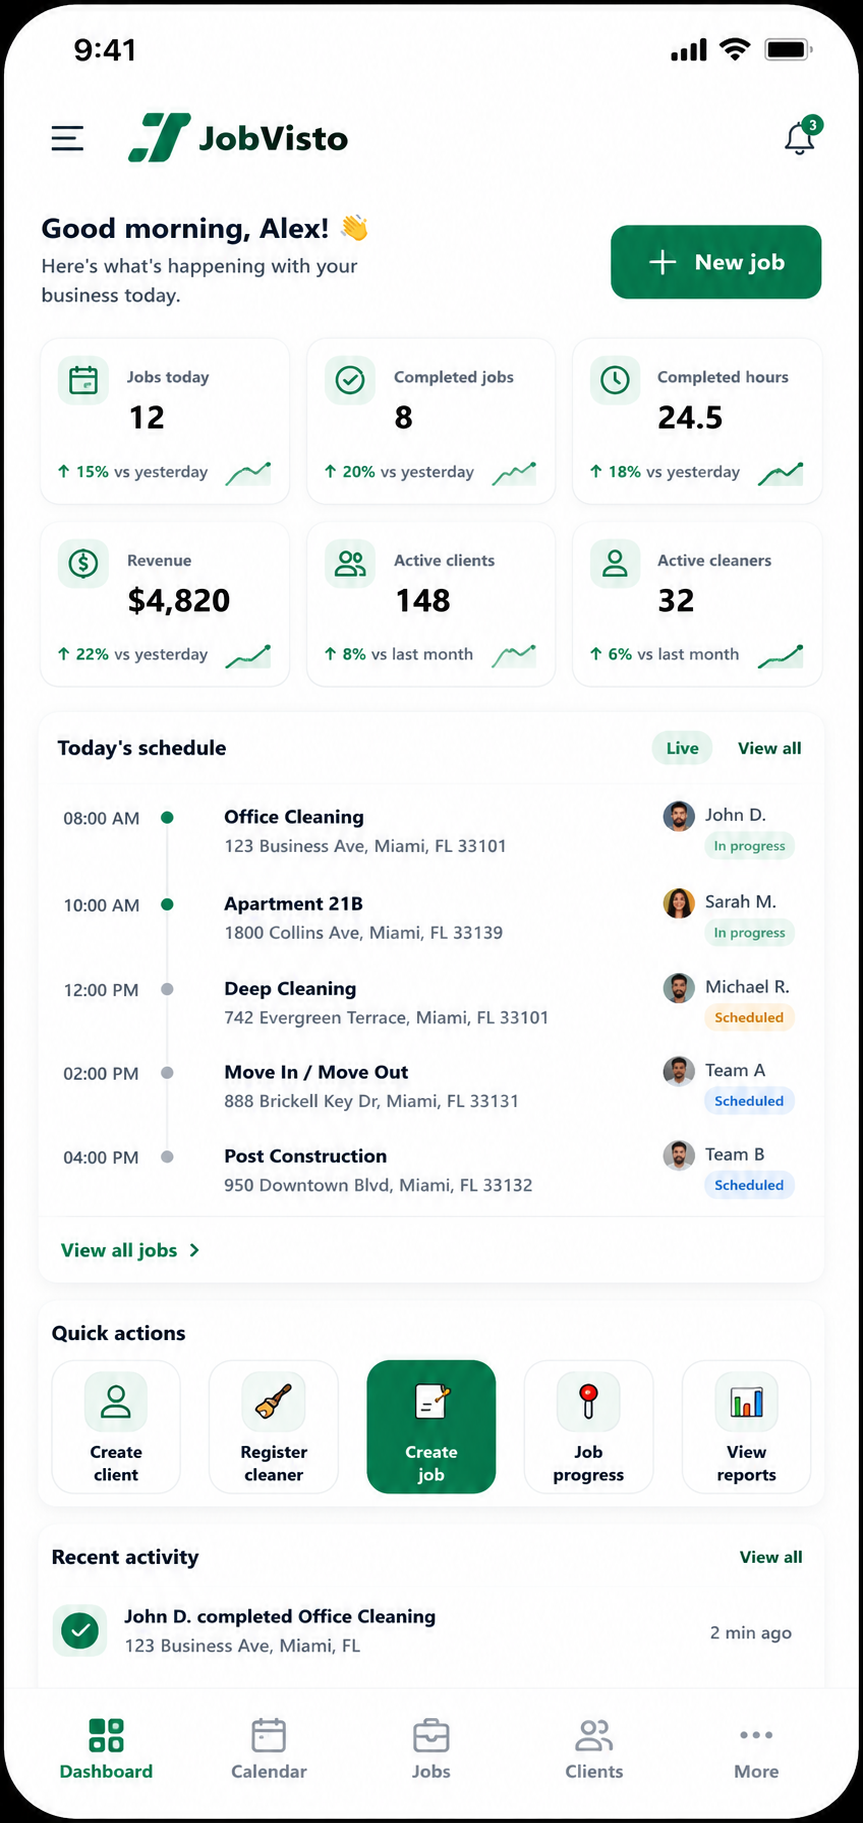Click Team B's Scheduled badge

point(749,1185)
